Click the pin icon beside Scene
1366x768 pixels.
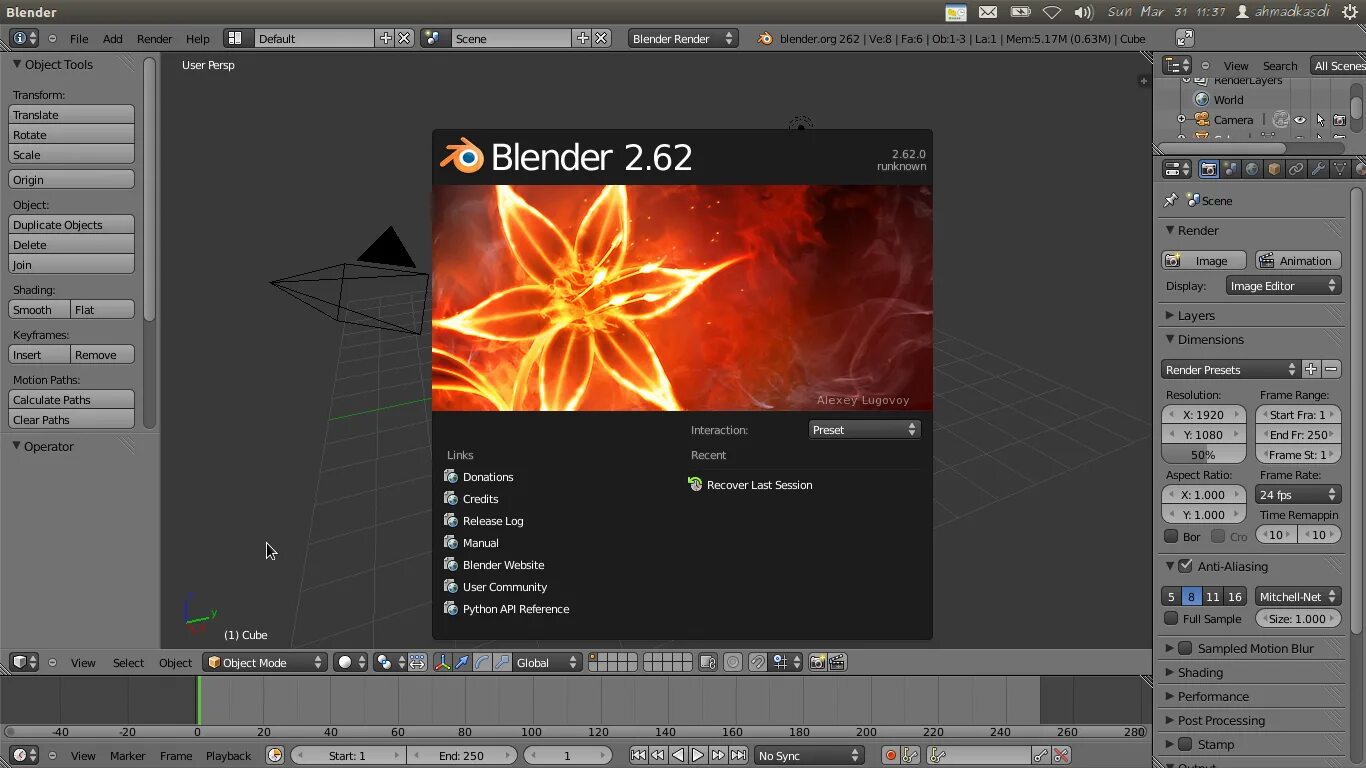click(1170, 200)
